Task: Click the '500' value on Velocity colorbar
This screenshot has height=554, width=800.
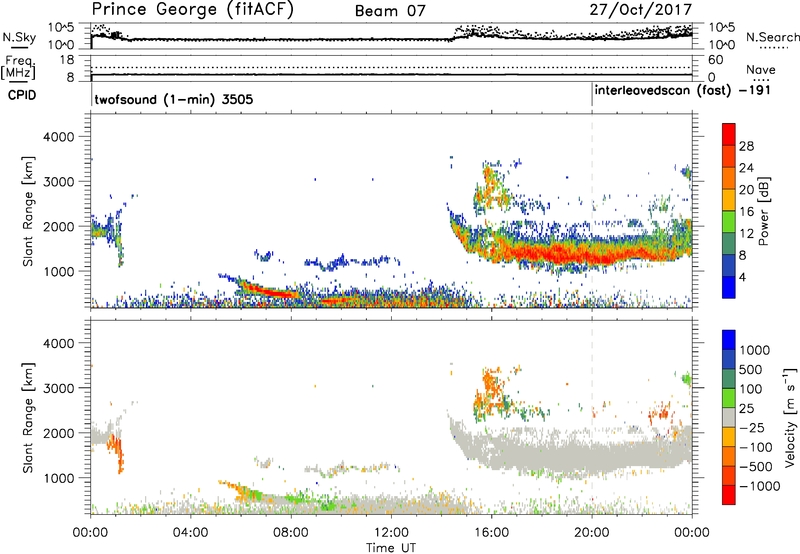Action: pos(751,369)
